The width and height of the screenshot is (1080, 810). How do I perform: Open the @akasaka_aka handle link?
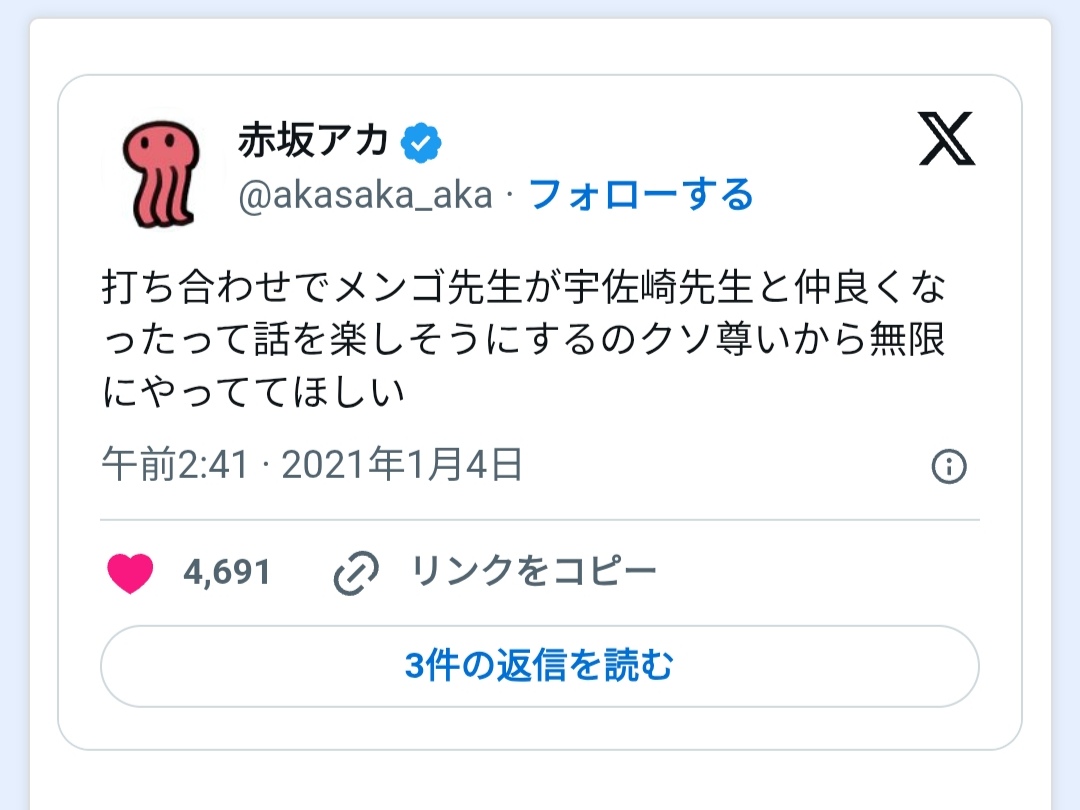click(x=365, y=195)
